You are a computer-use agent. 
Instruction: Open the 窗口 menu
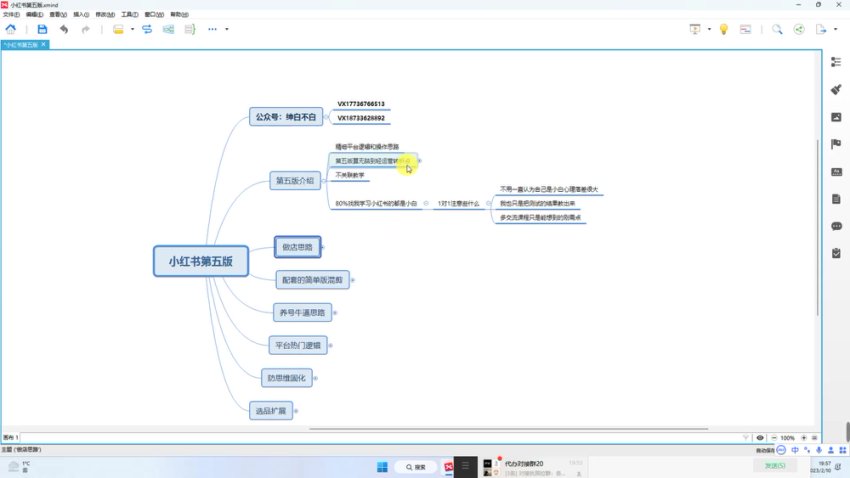154,15
